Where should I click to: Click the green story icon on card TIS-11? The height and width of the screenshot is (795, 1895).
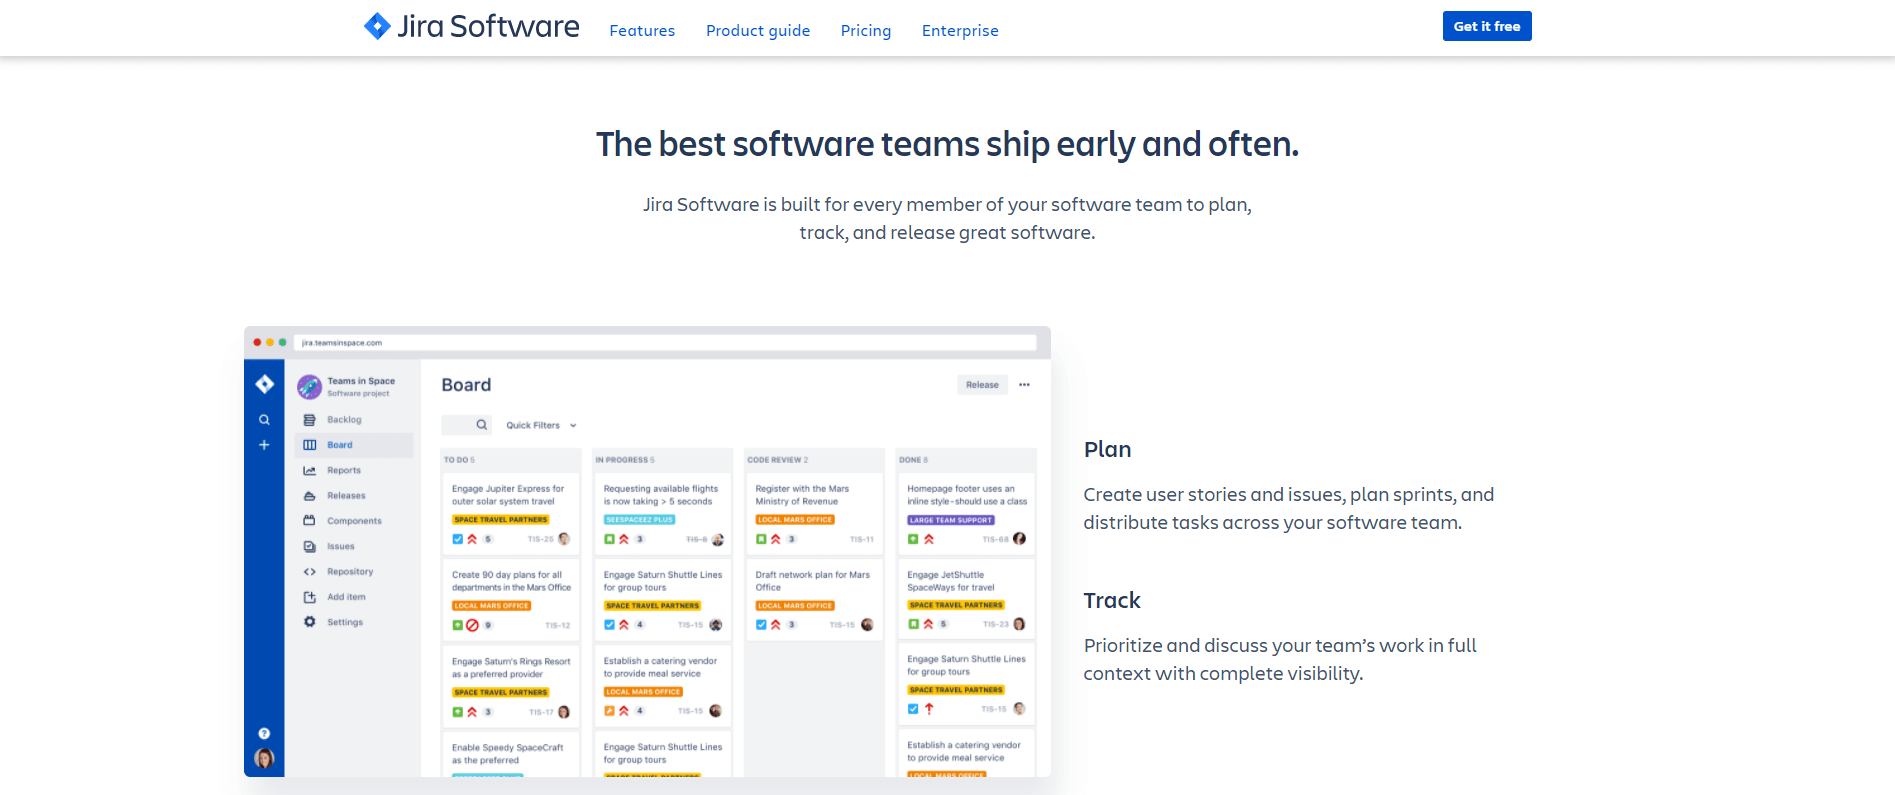(x=761, y=539)
